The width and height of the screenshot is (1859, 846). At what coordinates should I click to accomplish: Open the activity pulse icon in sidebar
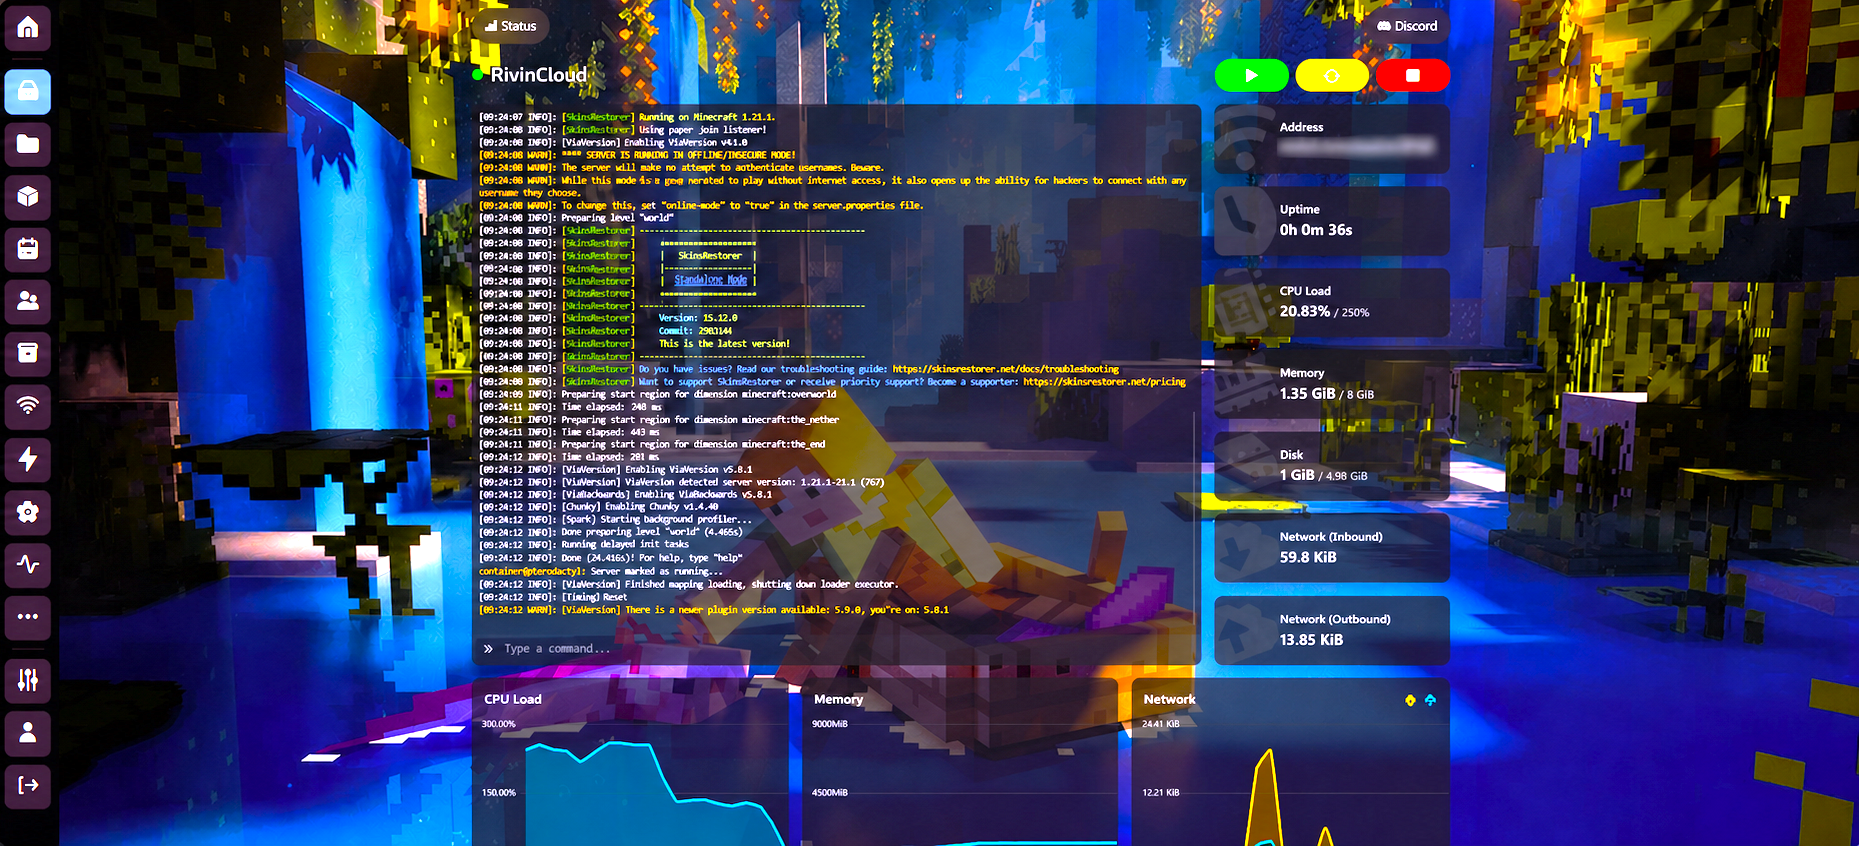(x=28, y=565)
